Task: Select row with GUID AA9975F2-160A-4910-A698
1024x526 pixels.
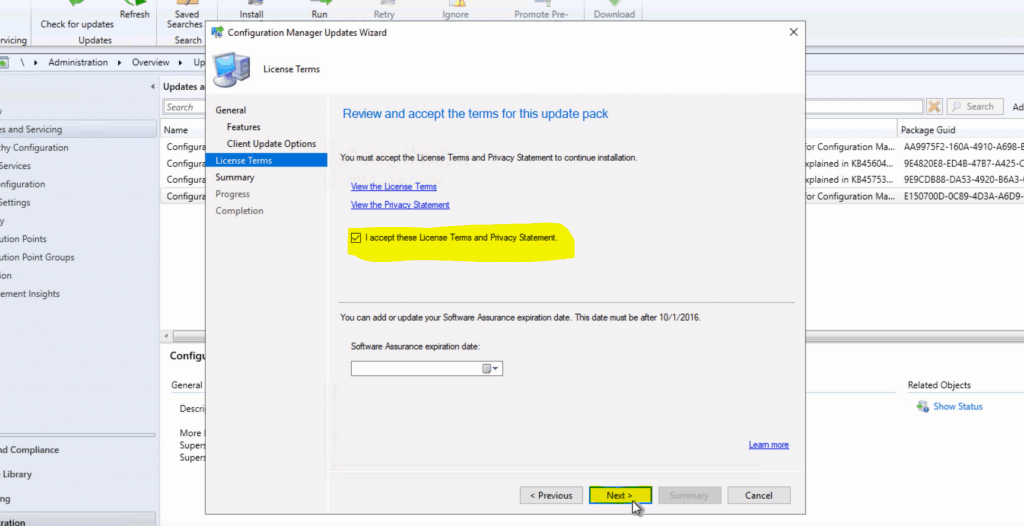Action: pos(963,147)
